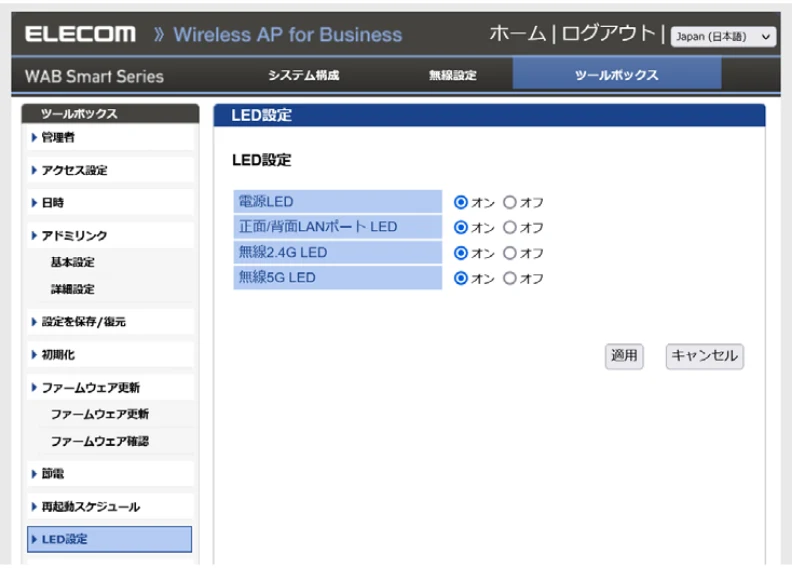Viewport: 792px width, 568px height.
Task: Switch to the システム構成 tab
Action: pyautogui.click(x=303, y=75)
